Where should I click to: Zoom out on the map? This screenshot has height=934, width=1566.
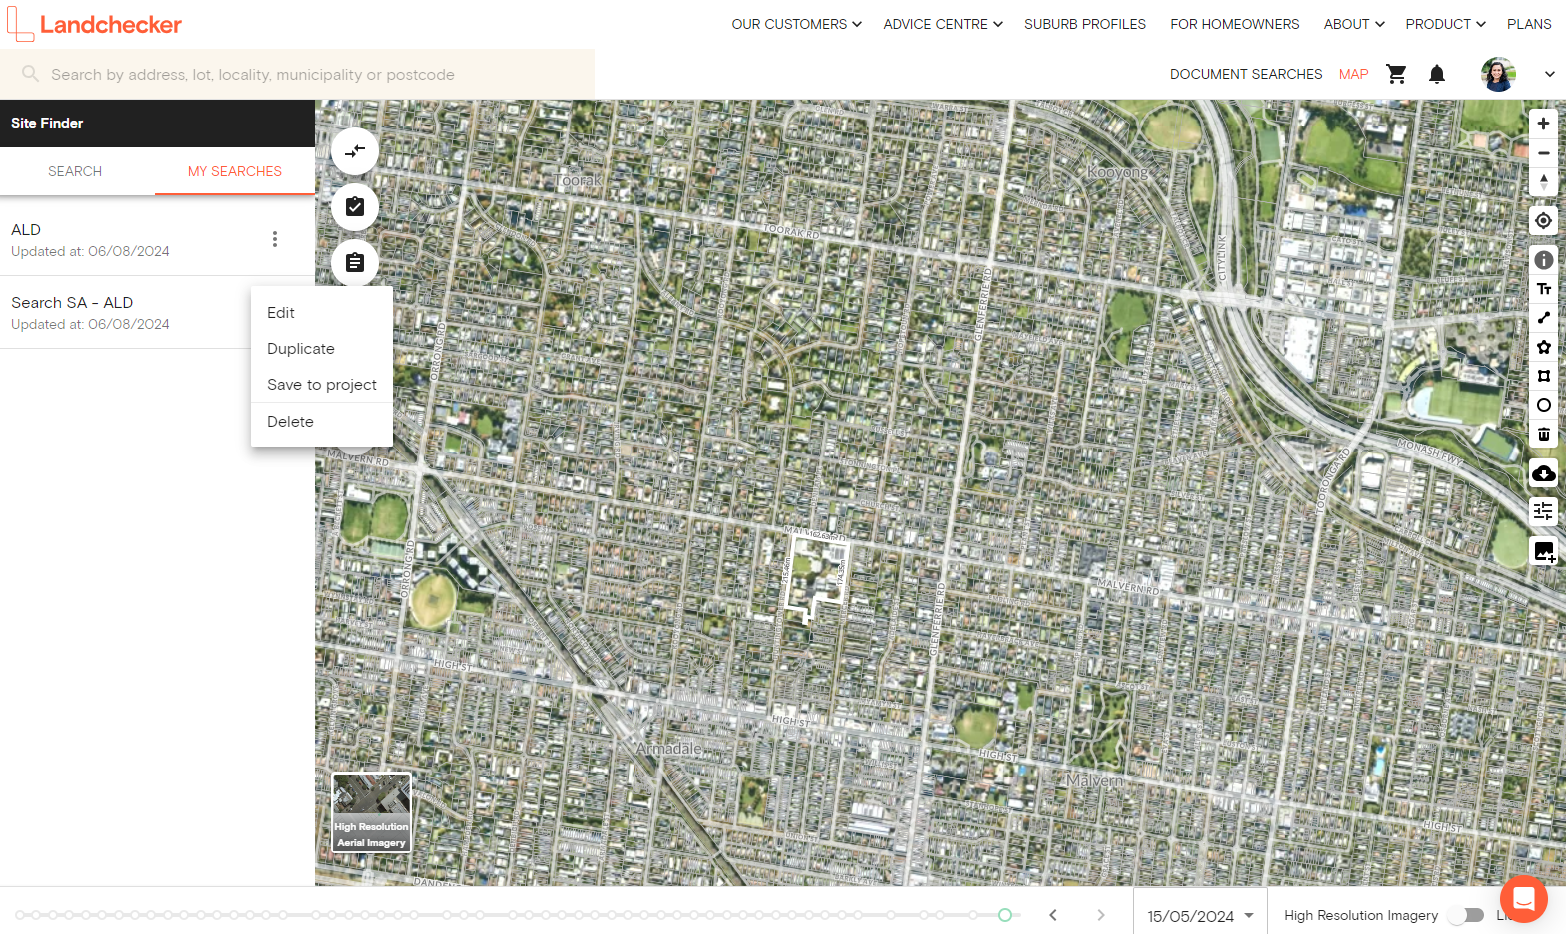[1543, 153]
